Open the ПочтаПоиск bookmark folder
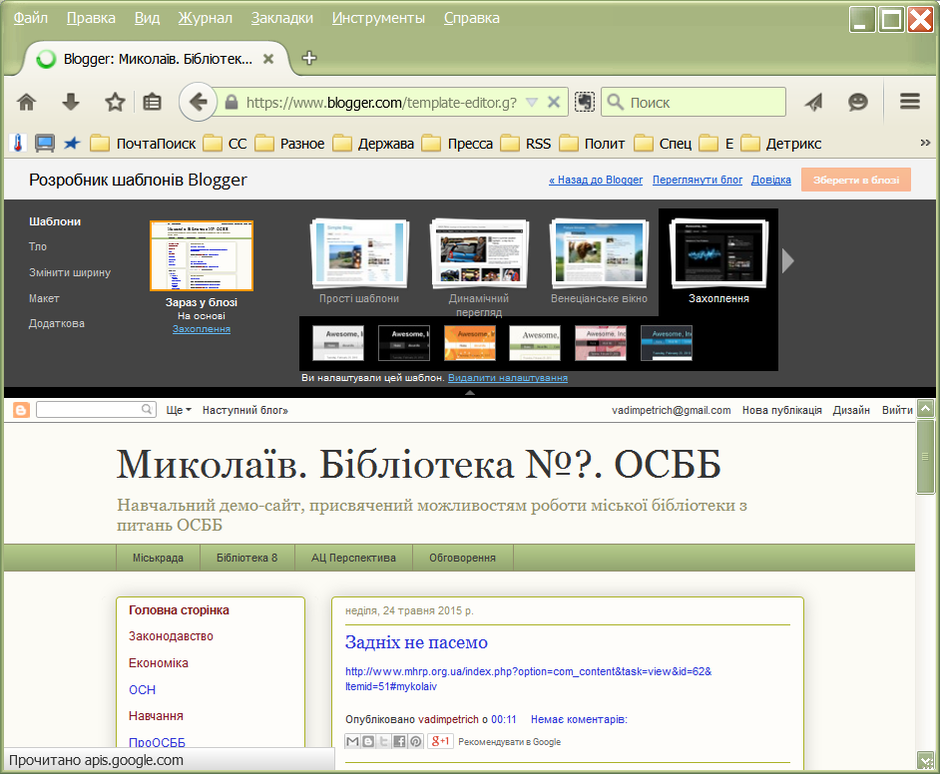The height and width of the screenshot is (774, 940). tap(143, 144)
